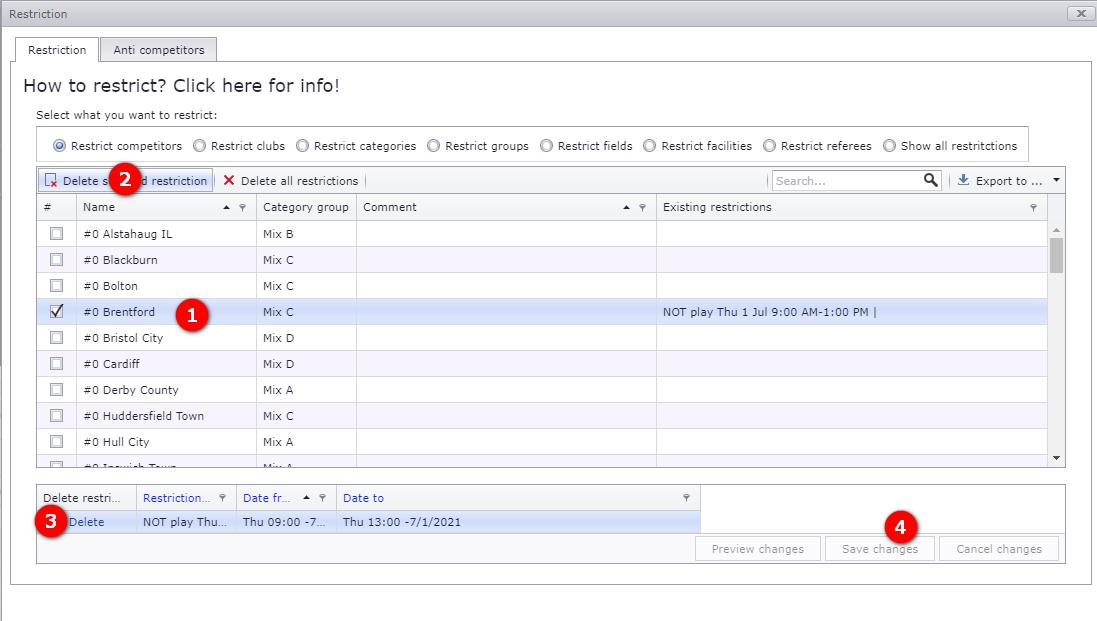Viewport: 1097px width, 621px height.
Task: Click the search magnifier icon
Action: 930,180
